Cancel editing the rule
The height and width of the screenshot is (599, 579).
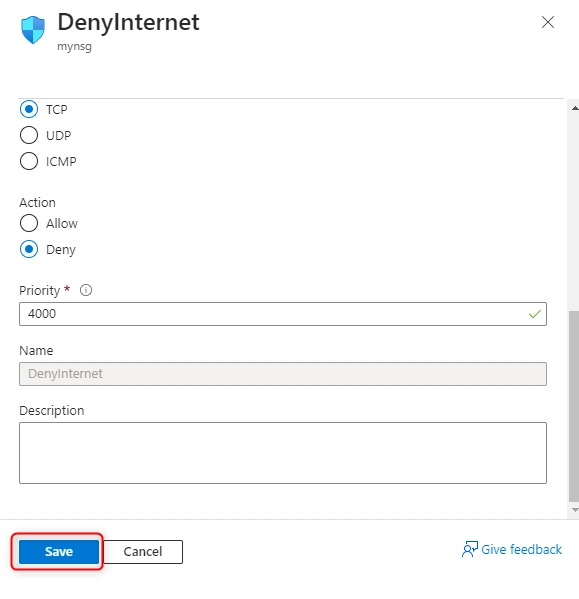coord(143,551)
